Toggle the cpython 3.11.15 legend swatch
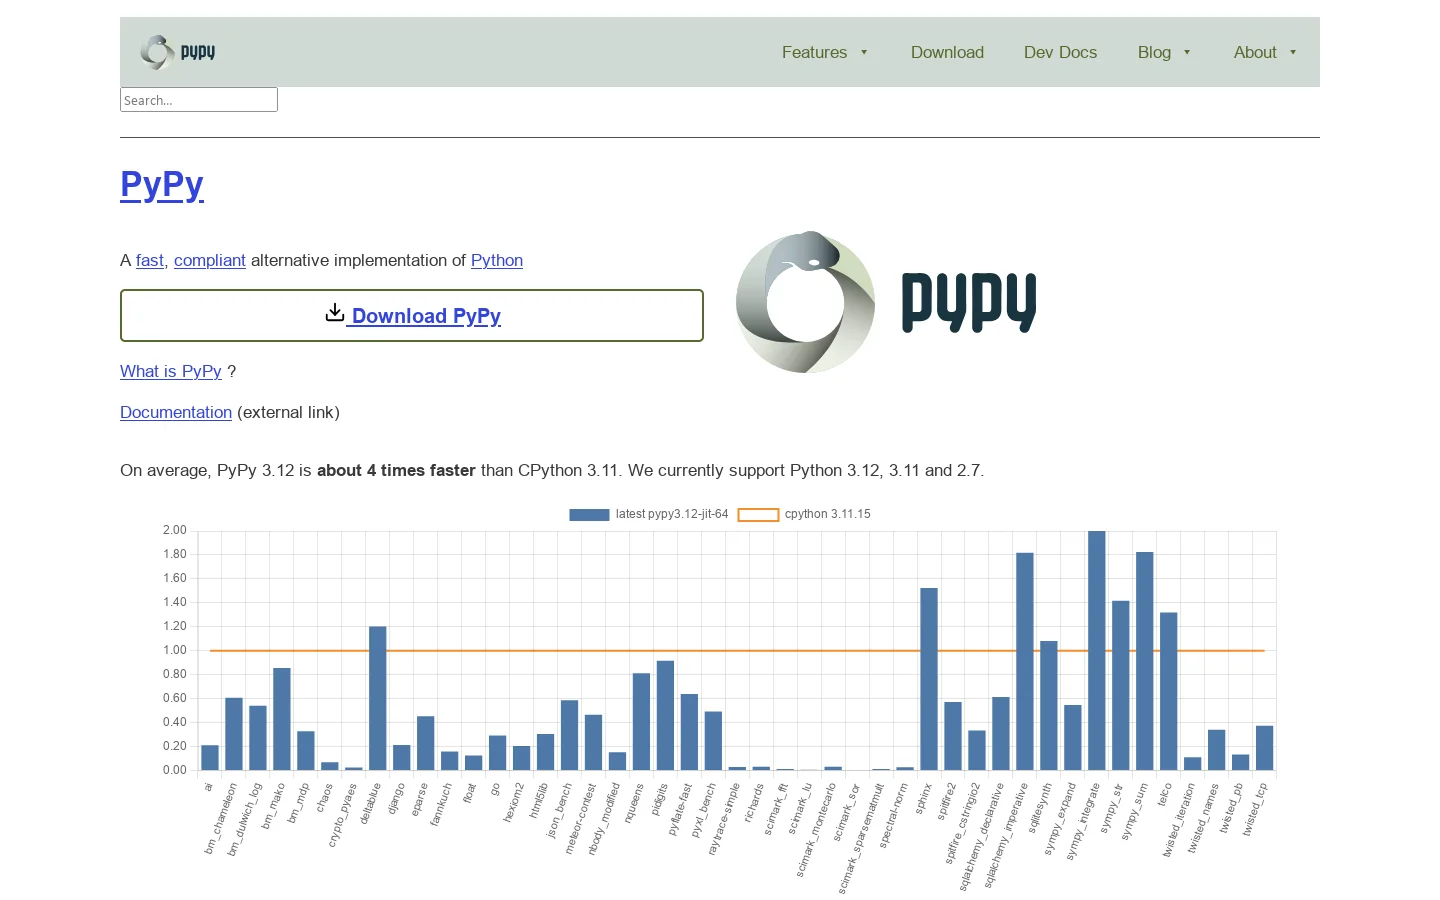This screenshot has width=1440, height=900. (758, 514)
